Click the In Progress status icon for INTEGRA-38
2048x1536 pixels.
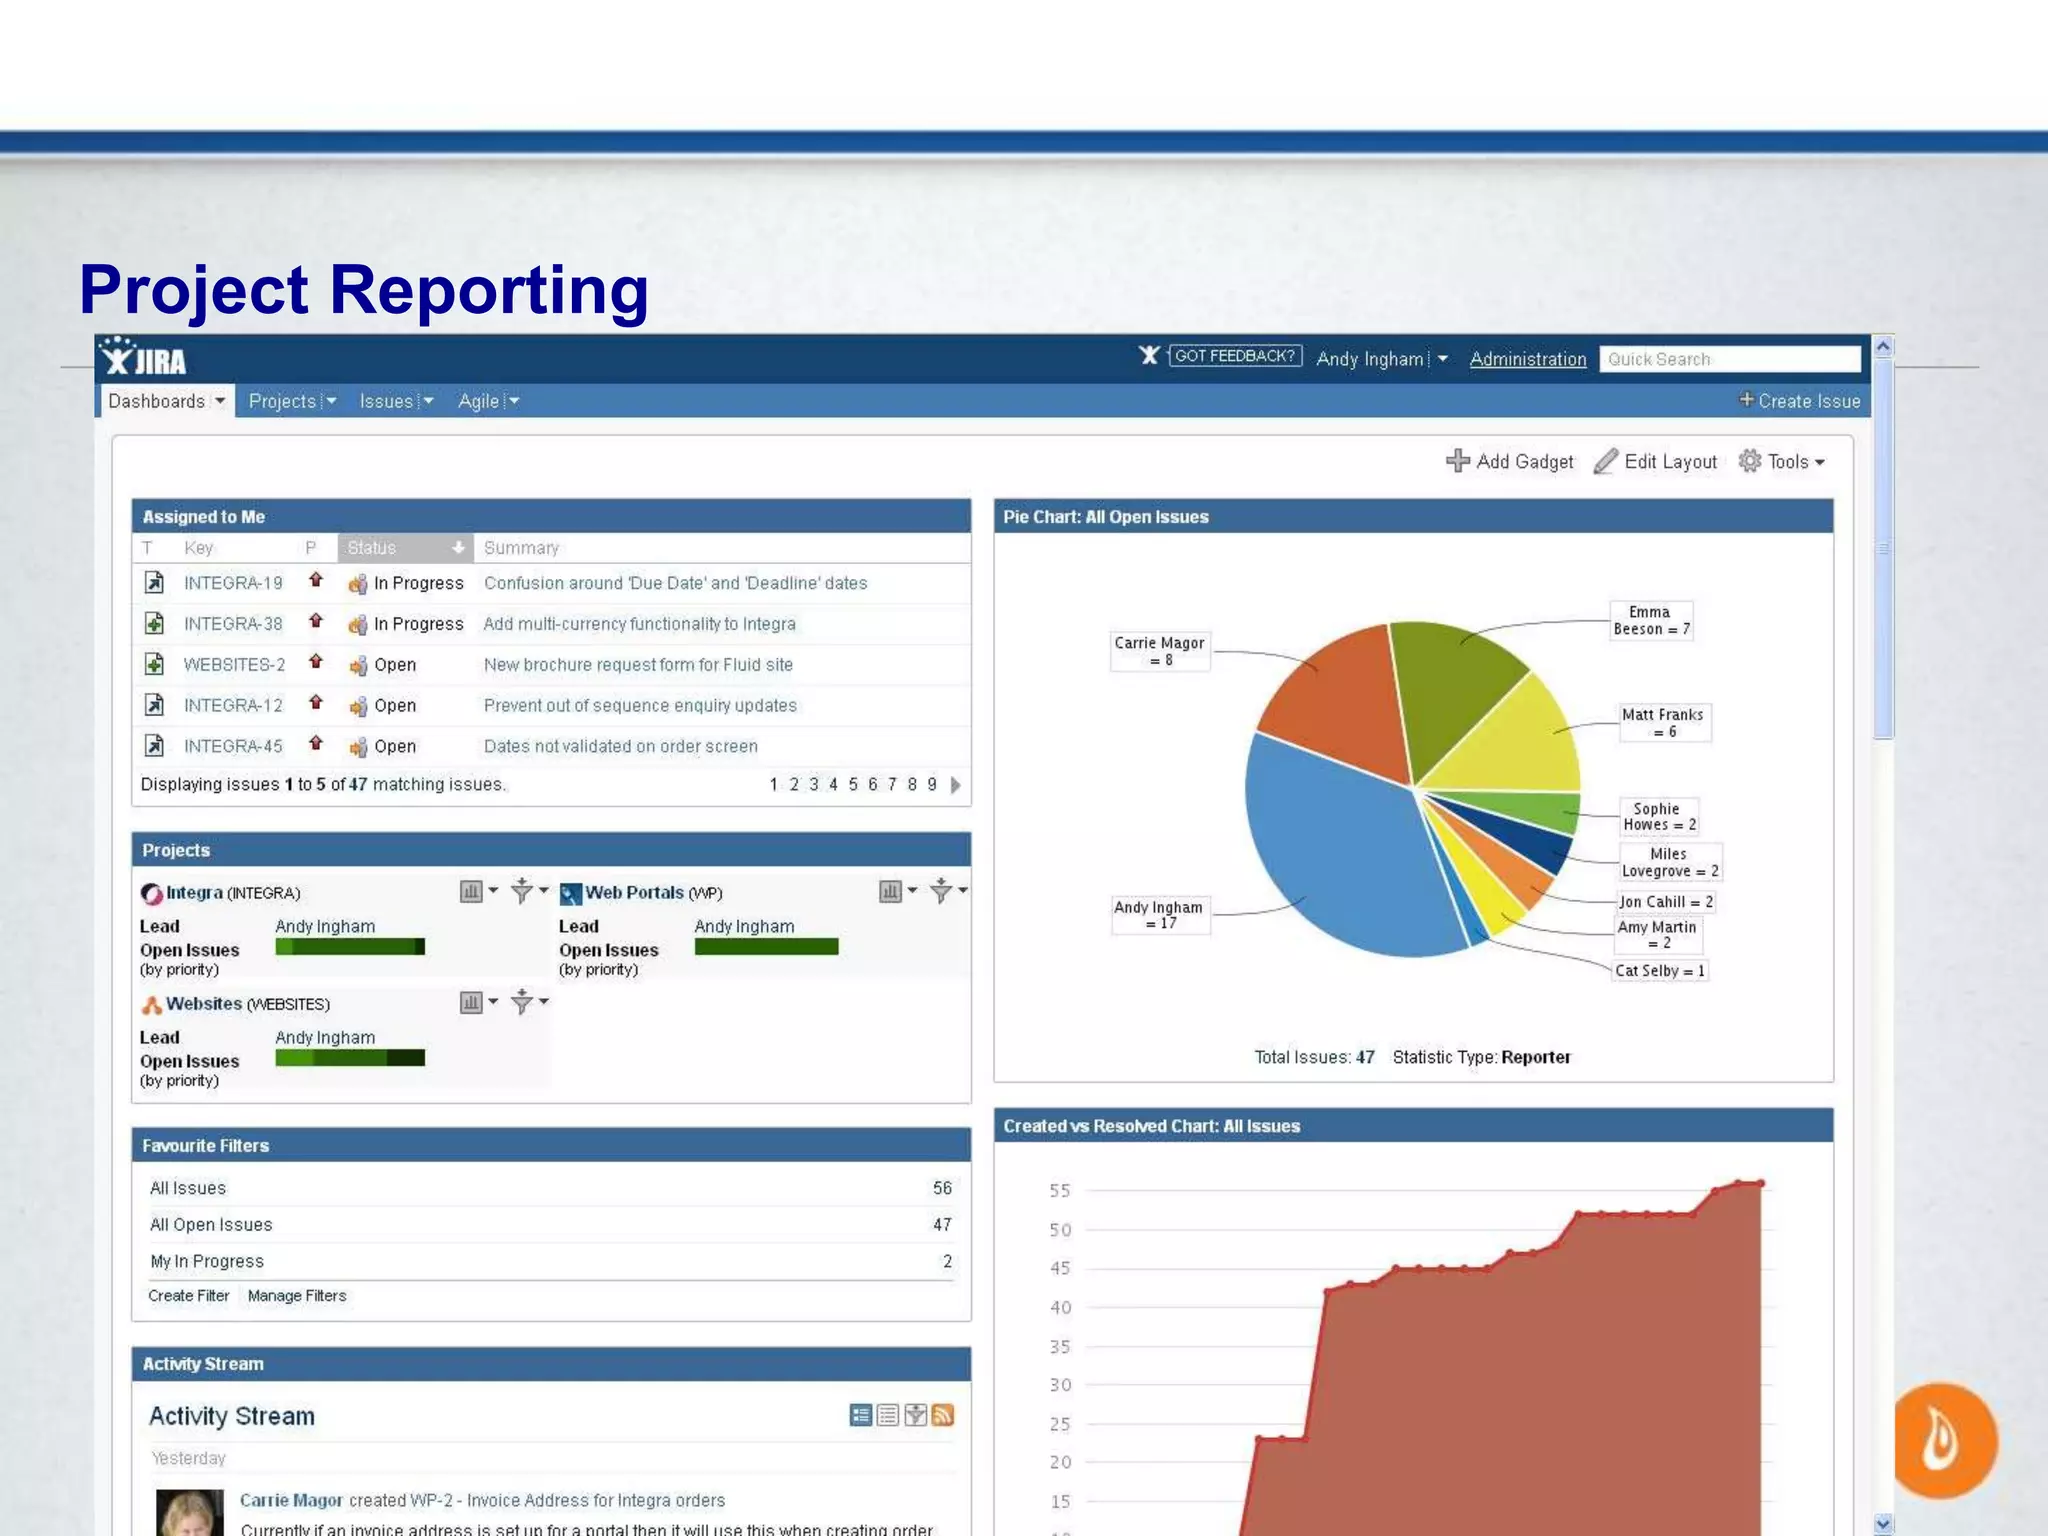coord(357,625)
